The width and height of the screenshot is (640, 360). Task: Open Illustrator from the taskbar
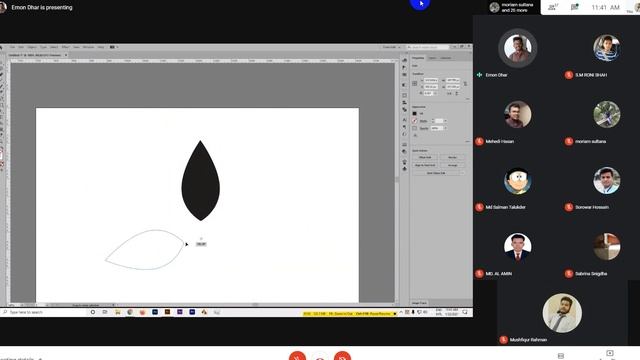pos(167,312)
